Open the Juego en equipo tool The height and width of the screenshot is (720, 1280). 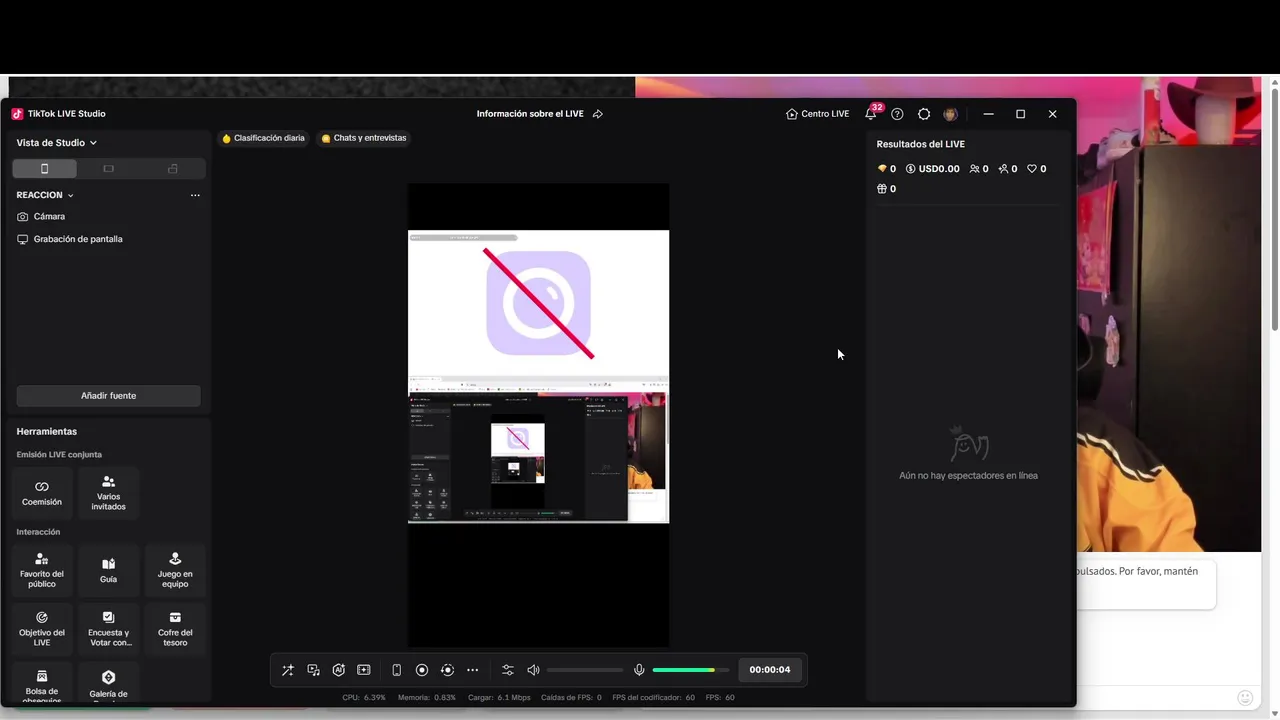(175, 570)
